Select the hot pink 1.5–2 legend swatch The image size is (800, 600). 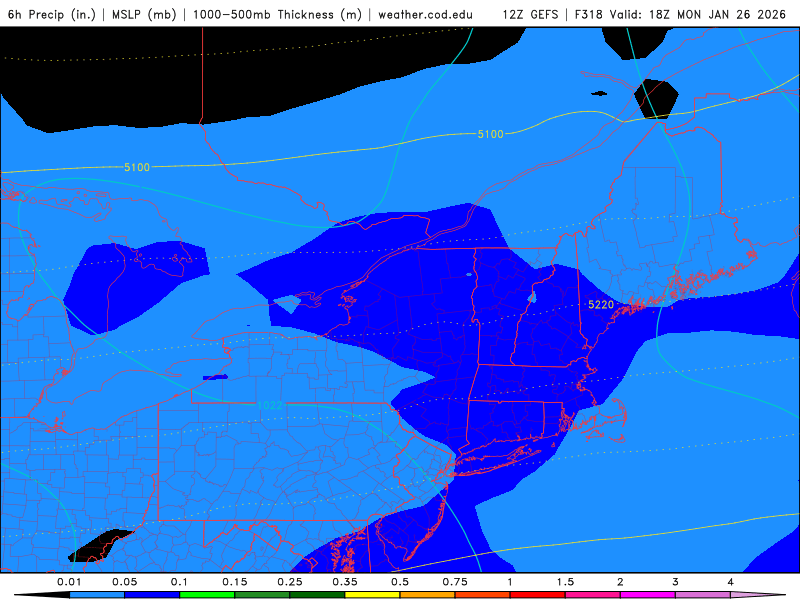(x=593, y=595)
